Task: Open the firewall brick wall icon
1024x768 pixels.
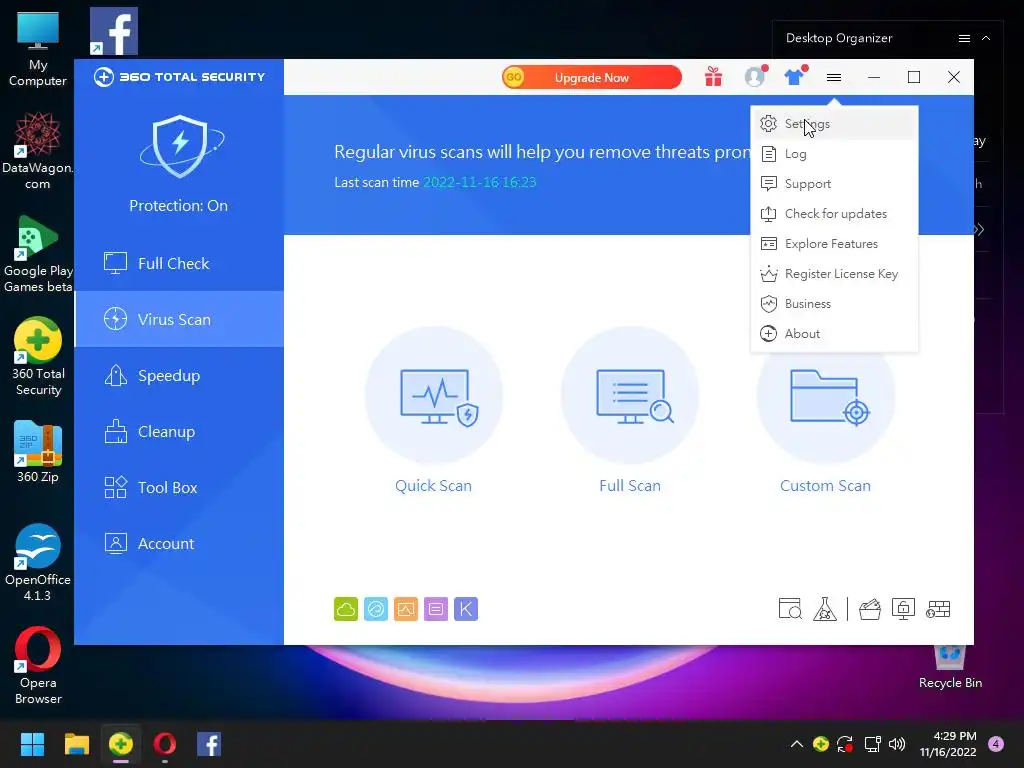Action: (x=938, y=609)
